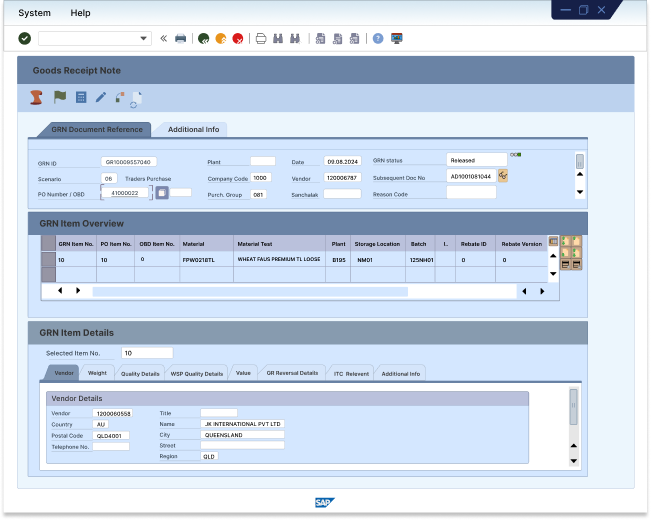Click cell WHEAT FAUS PREMIUM TL LOOSE
Viewport: 651px width, 520px height.
coord(279,259)
